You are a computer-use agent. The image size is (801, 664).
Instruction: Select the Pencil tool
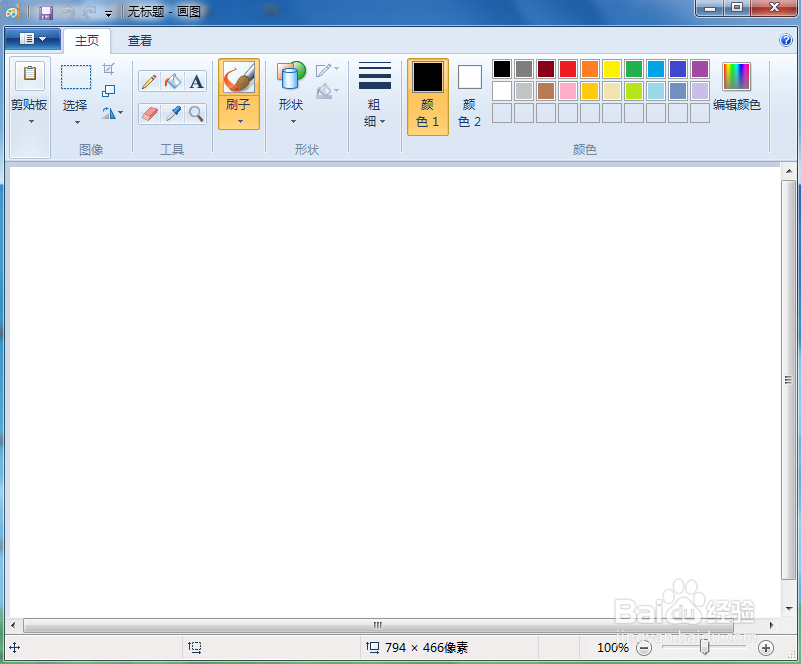149,82
